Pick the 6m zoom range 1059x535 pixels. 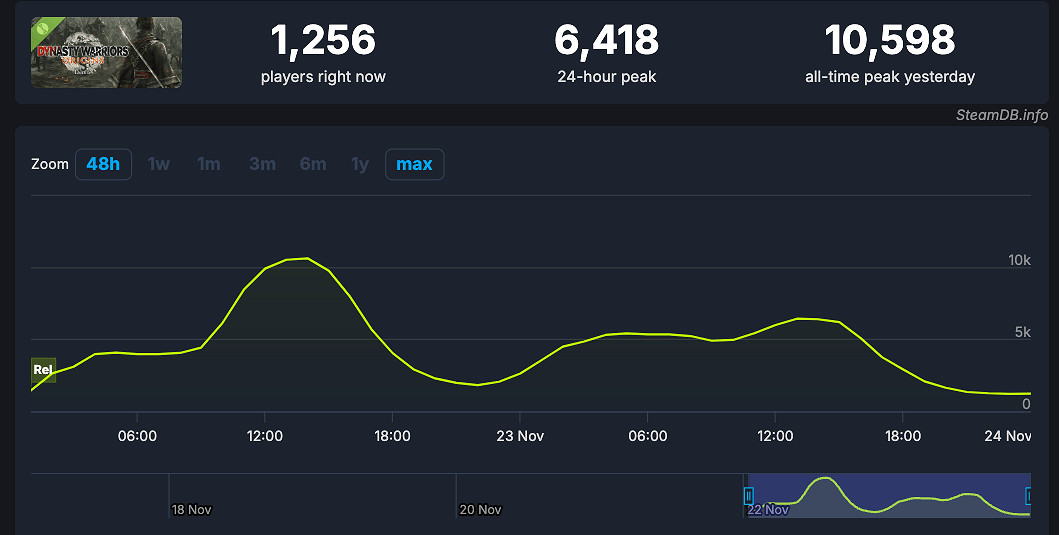313,164
